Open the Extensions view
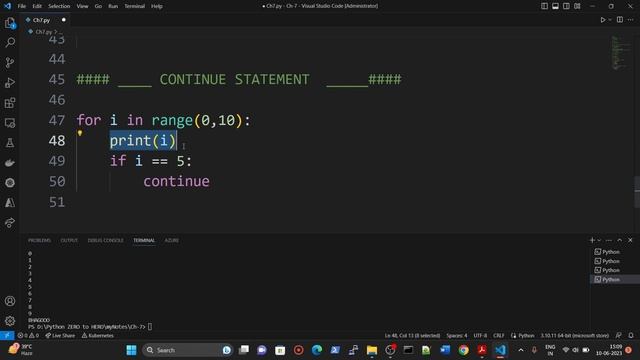The image size is (640, 360). pos(10,102)
